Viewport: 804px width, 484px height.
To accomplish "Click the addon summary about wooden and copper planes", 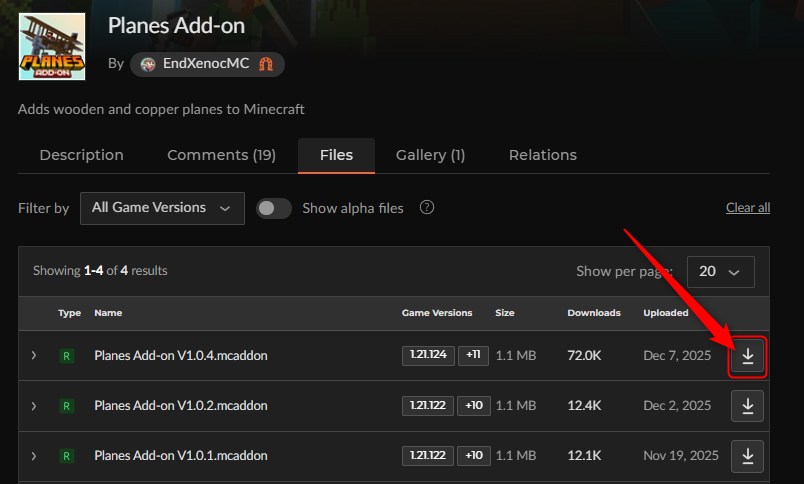I will pos(161,109).
